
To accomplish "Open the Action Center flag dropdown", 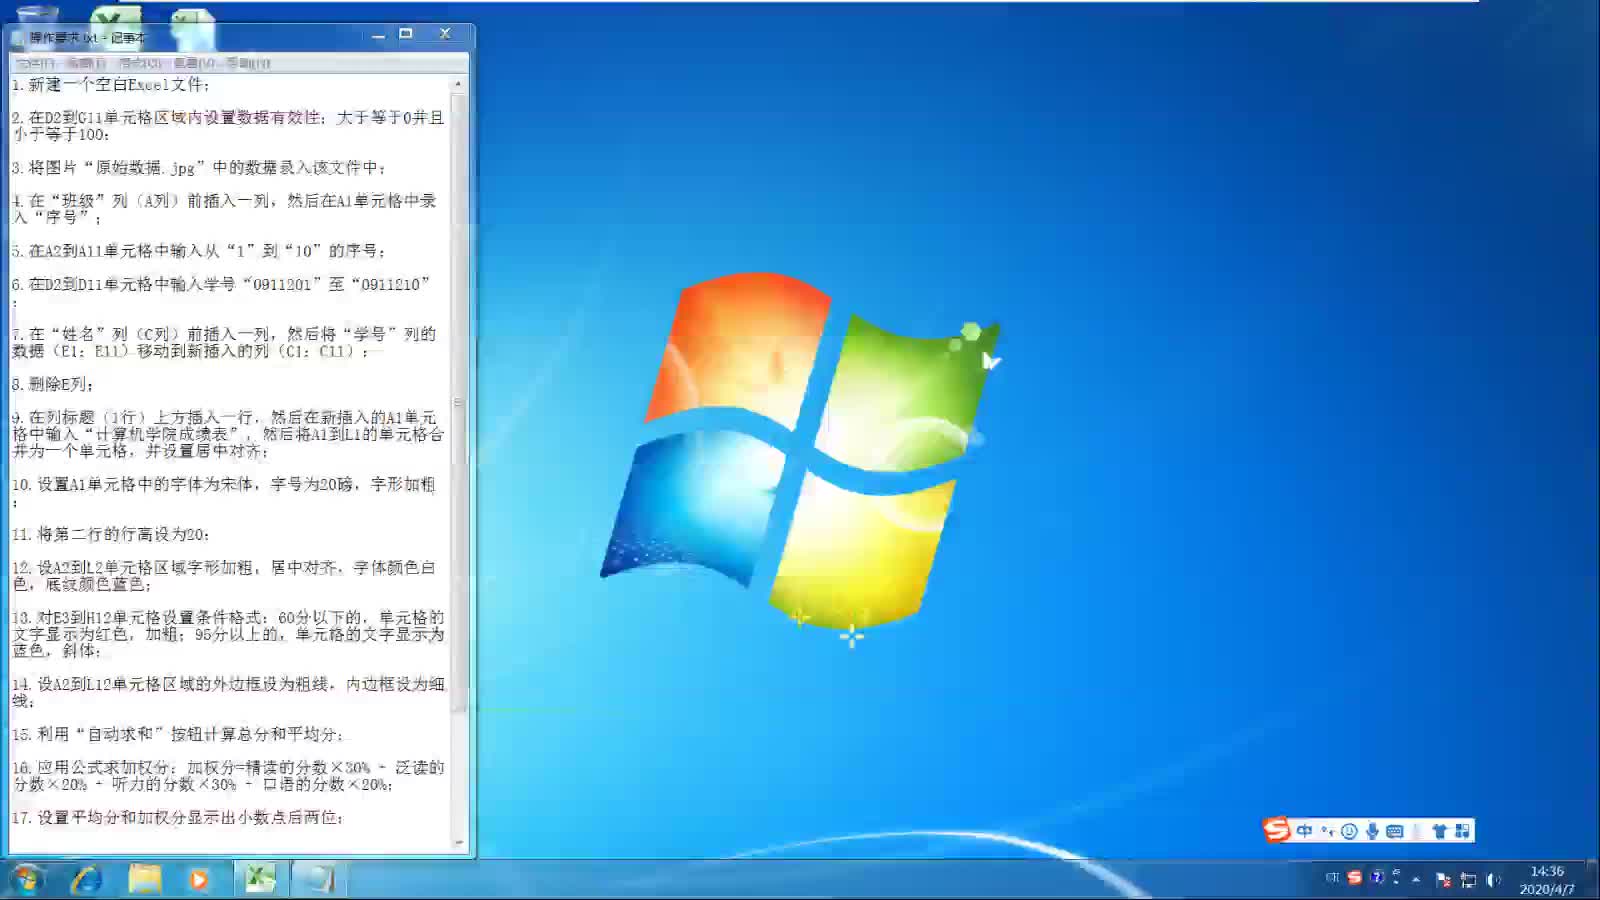I will tap(1443, 880).
